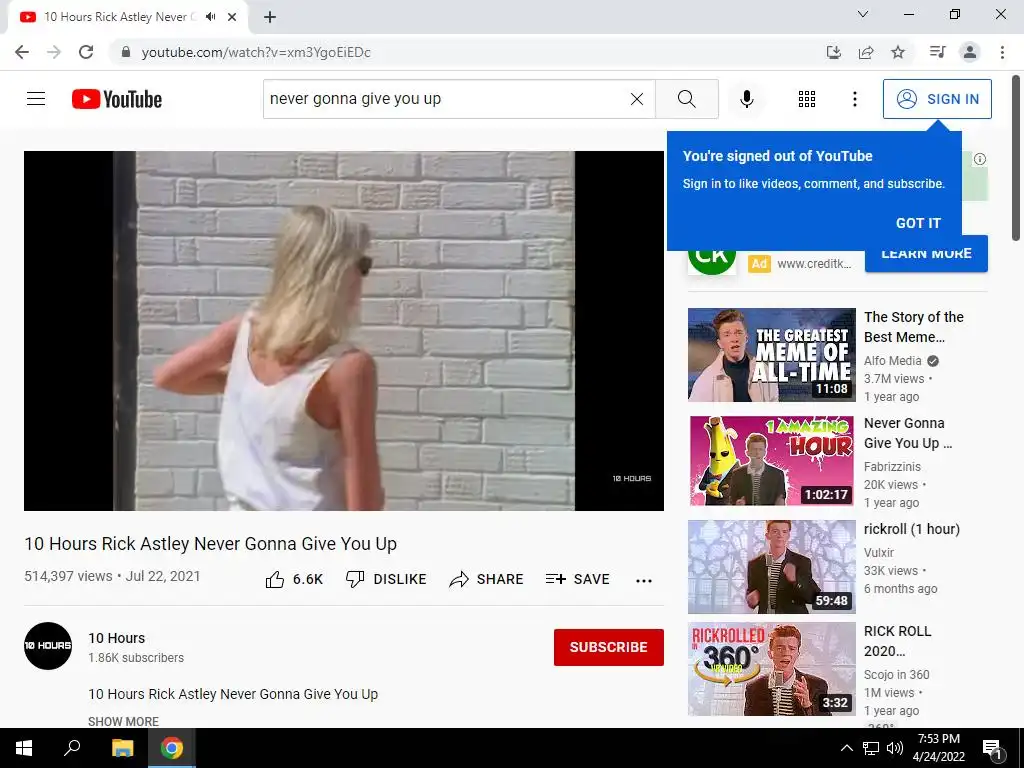
Task: Click the Alfo Media channel name
Action: click(x=893, y=360)
